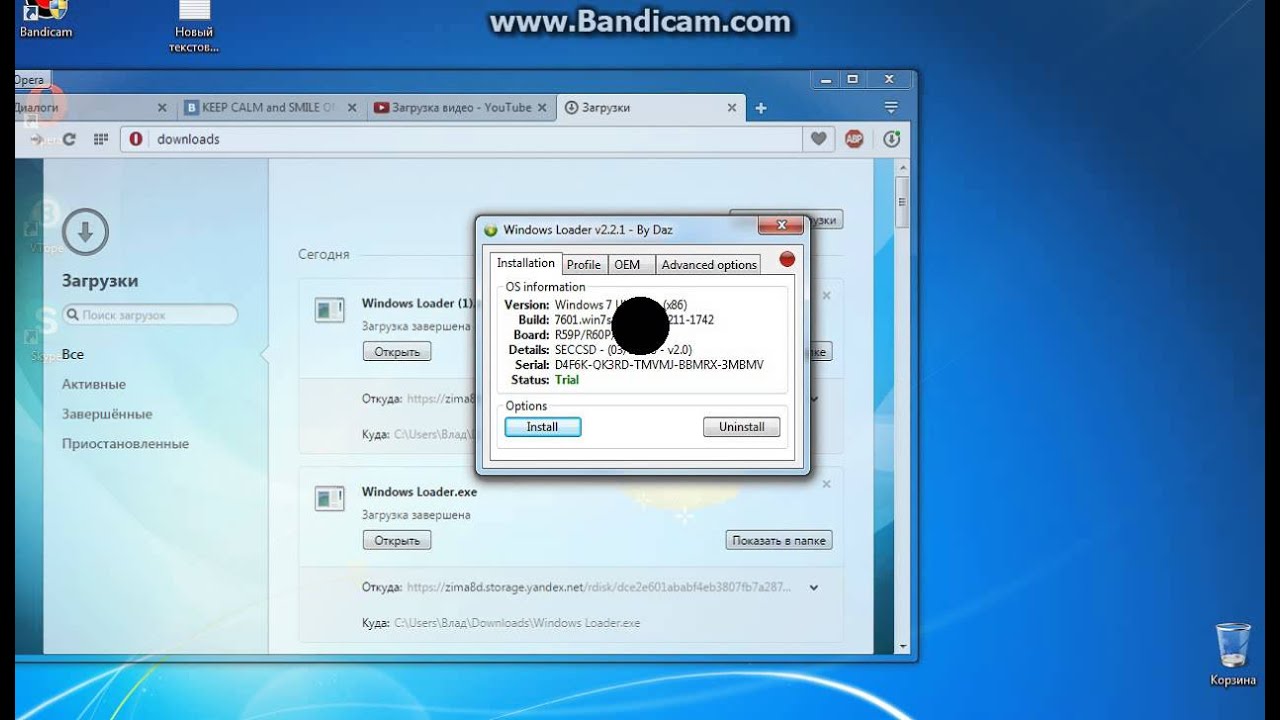Remove Windows Loader.exe from list
Viewport: 1280px width, 720px height.
point(826,484)
